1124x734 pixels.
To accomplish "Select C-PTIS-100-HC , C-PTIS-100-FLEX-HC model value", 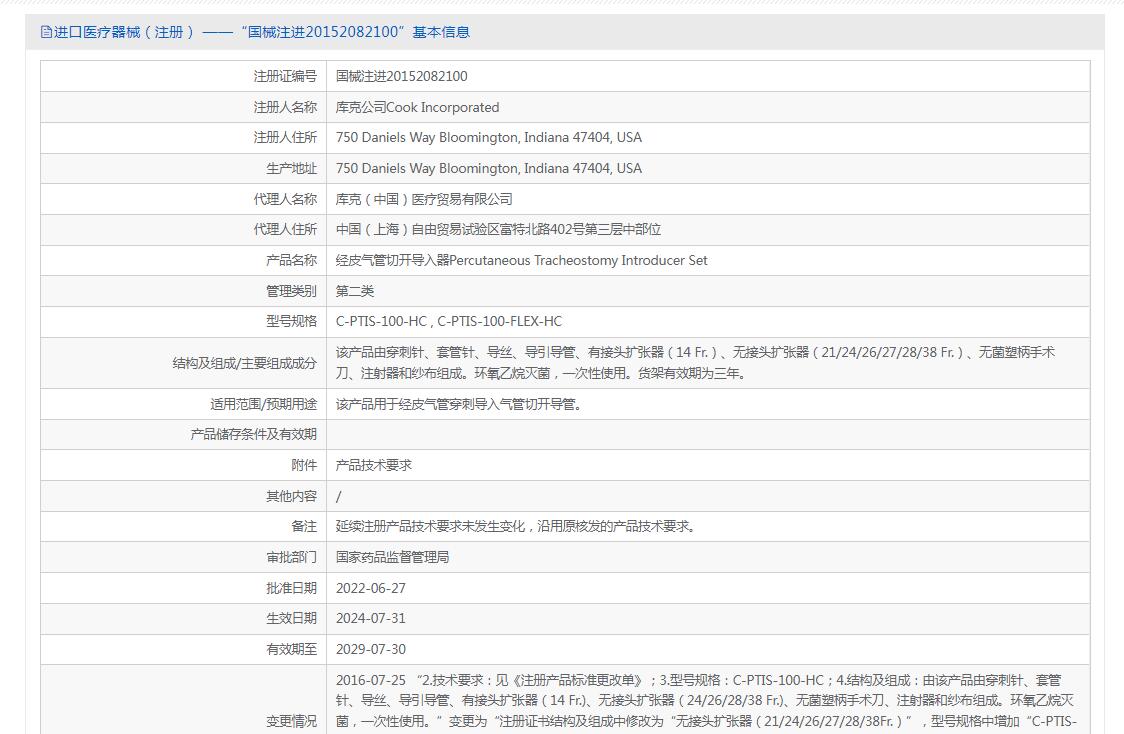I will (x=449, y=320).
